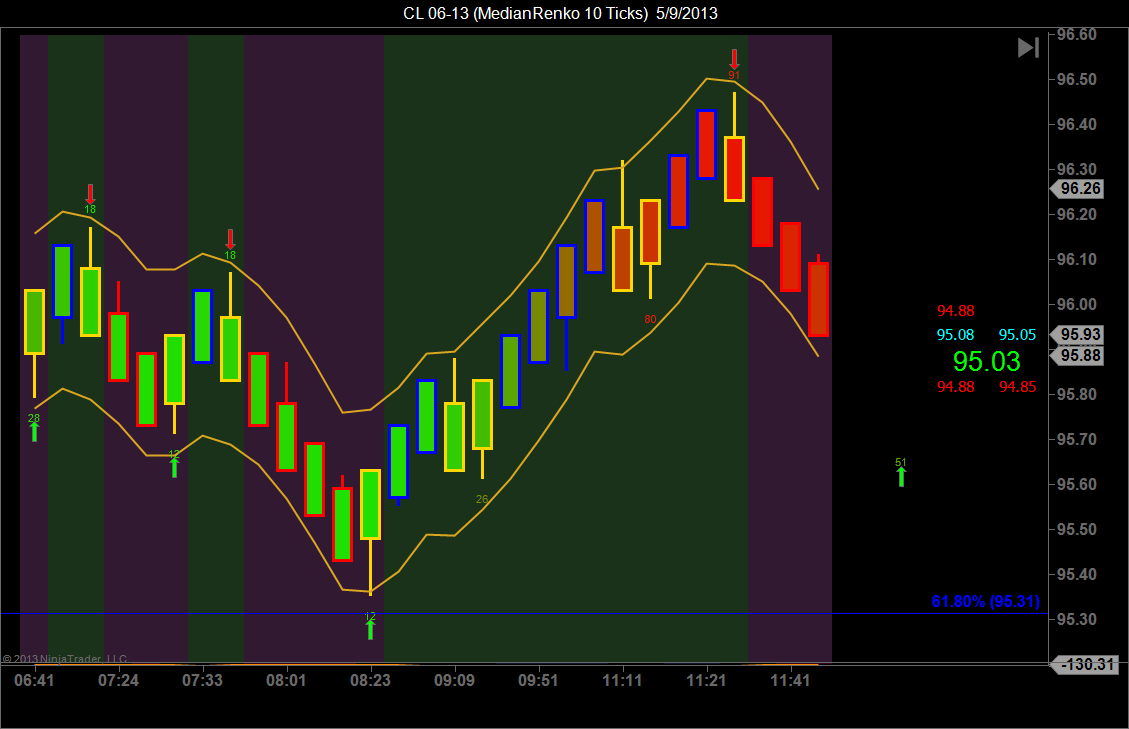Screen dimensions: 1129x729
Task: Click the red signal number 80
Action: 650,319
